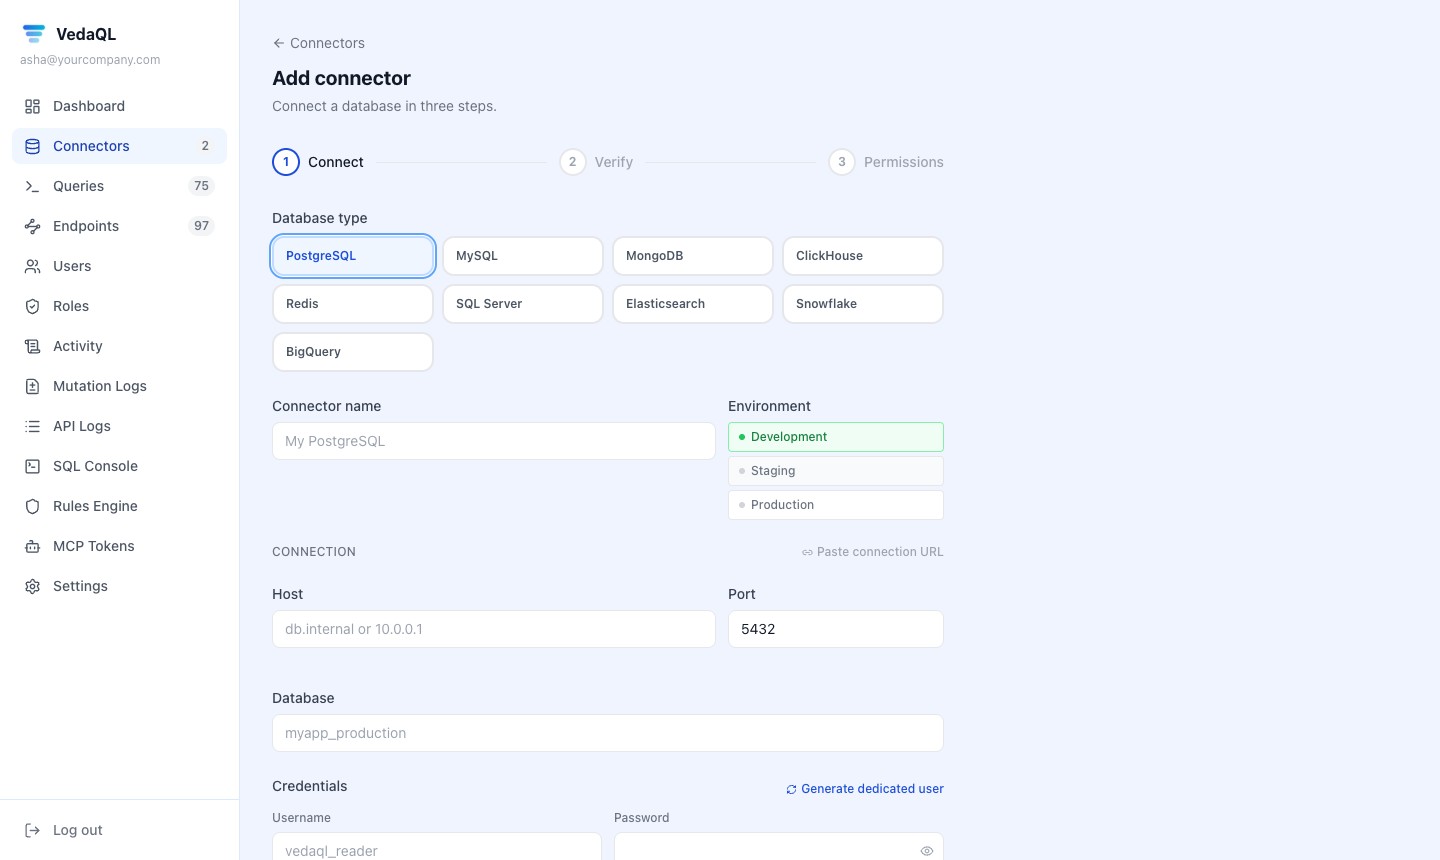Click the Port field showing 5432
The image size is (1440, 860).
click(836, 629)
